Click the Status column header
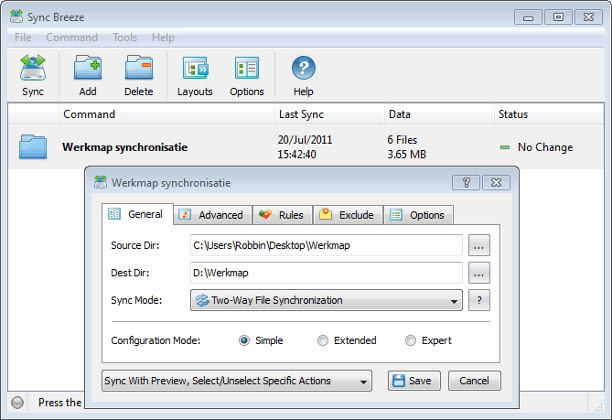 point(549,114)
